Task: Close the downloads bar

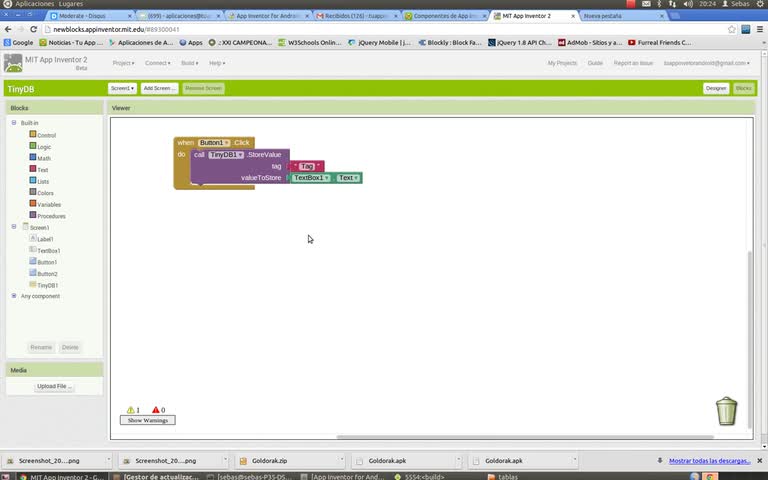Action: pos(760,460)
